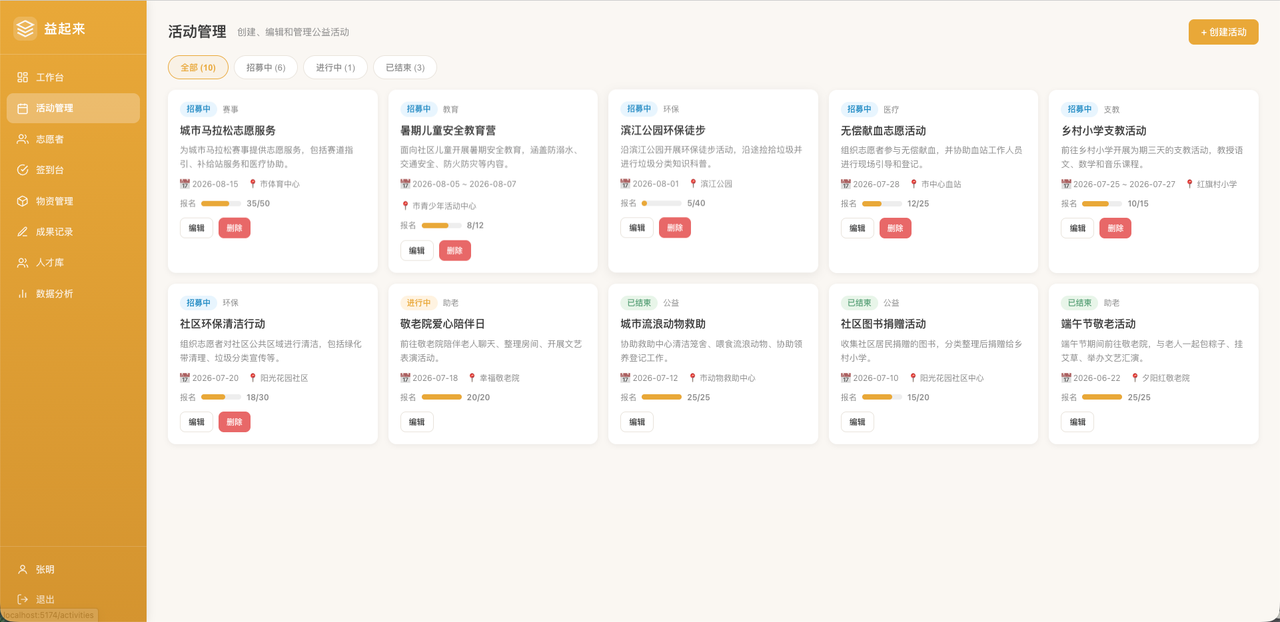
Task: Select the 已结束 (3) filter tab
Action: [405, 68]
